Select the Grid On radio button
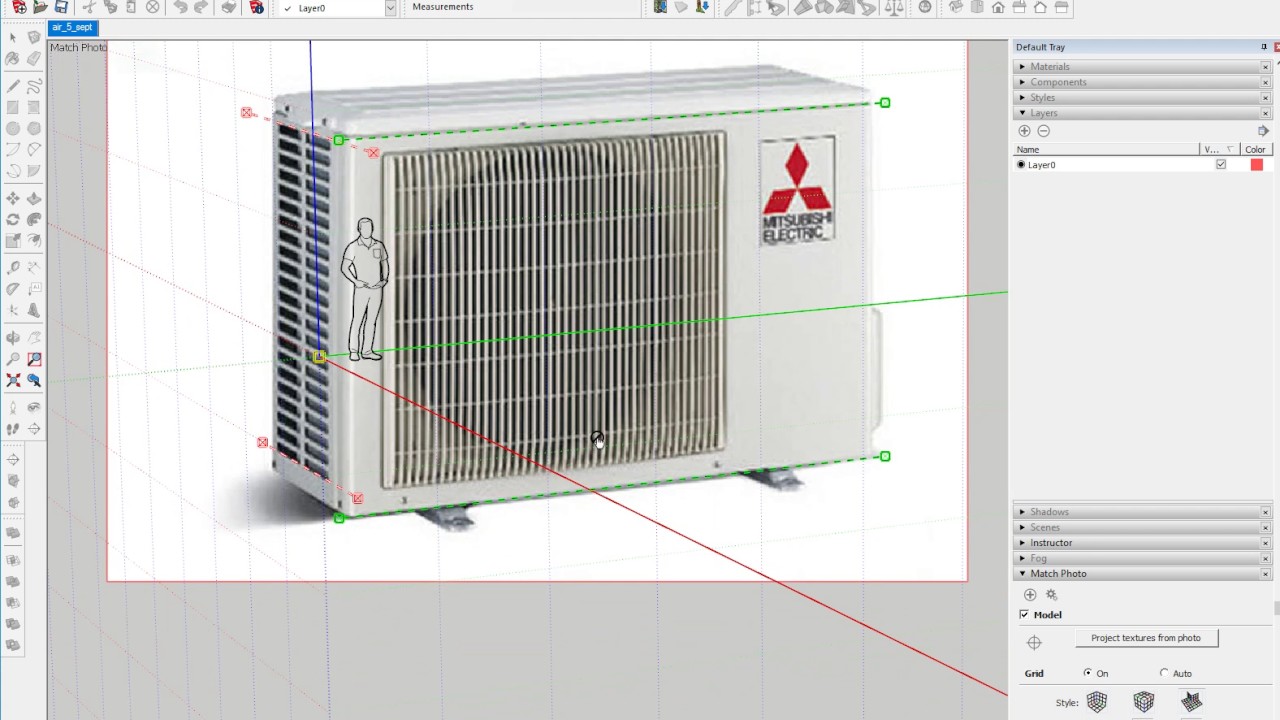The image size is (1280, 720). click(1087, 673)
